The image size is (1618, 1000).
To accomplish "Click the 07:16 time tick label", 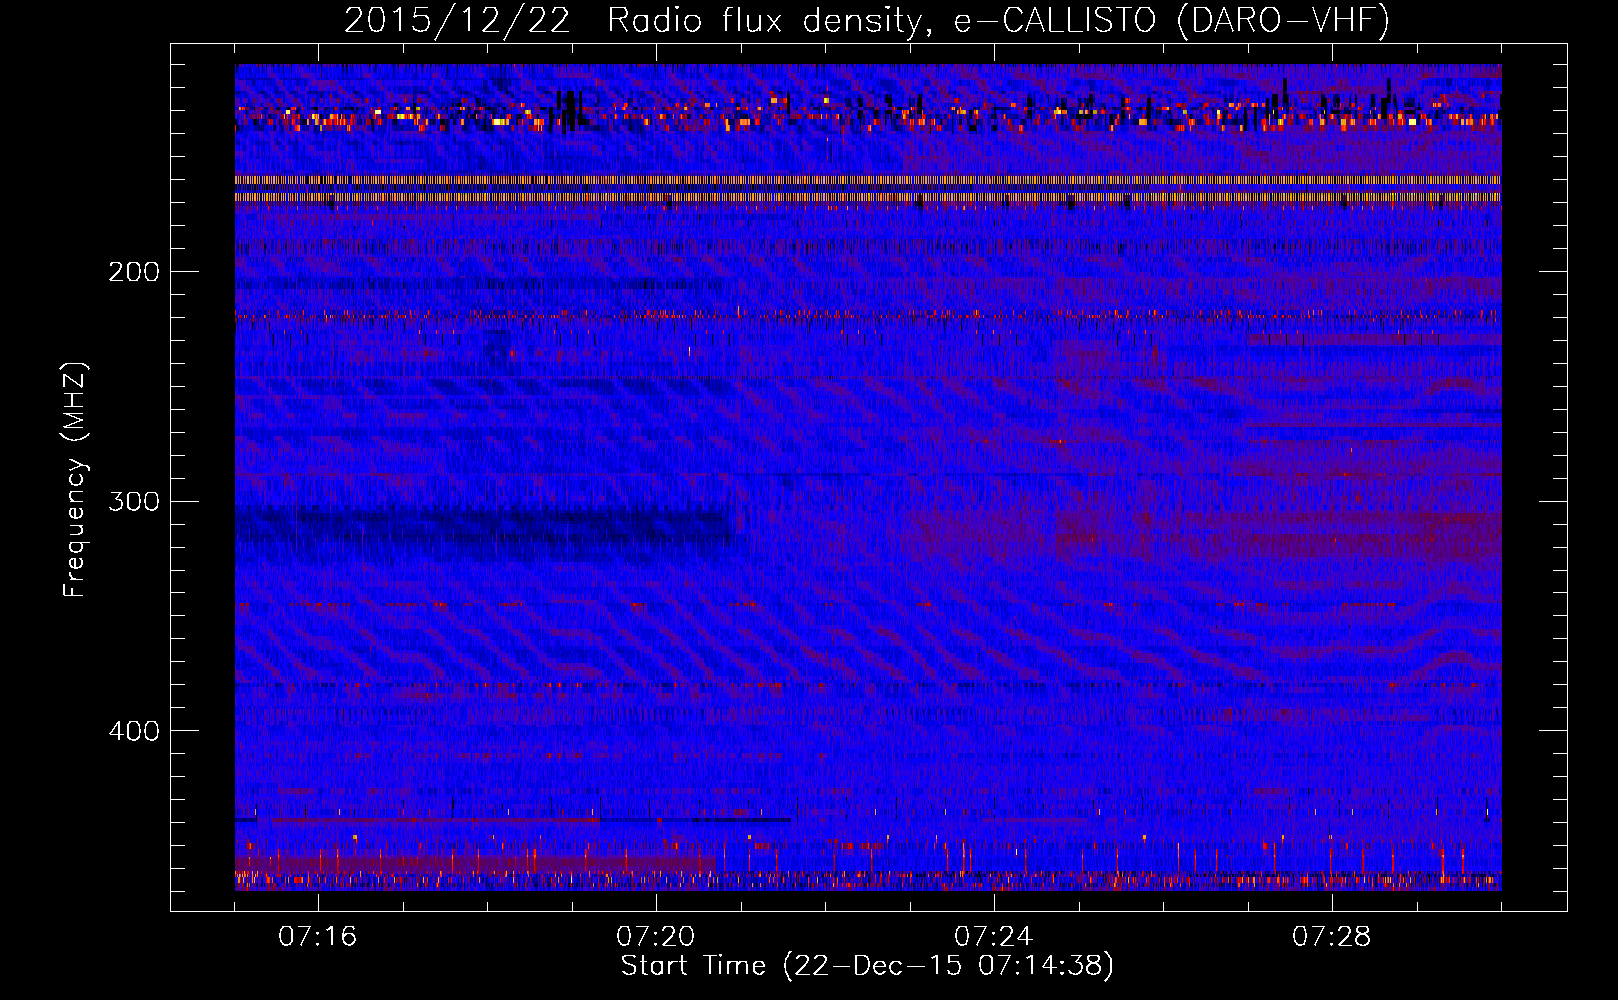I will click(x=318, y=937).
